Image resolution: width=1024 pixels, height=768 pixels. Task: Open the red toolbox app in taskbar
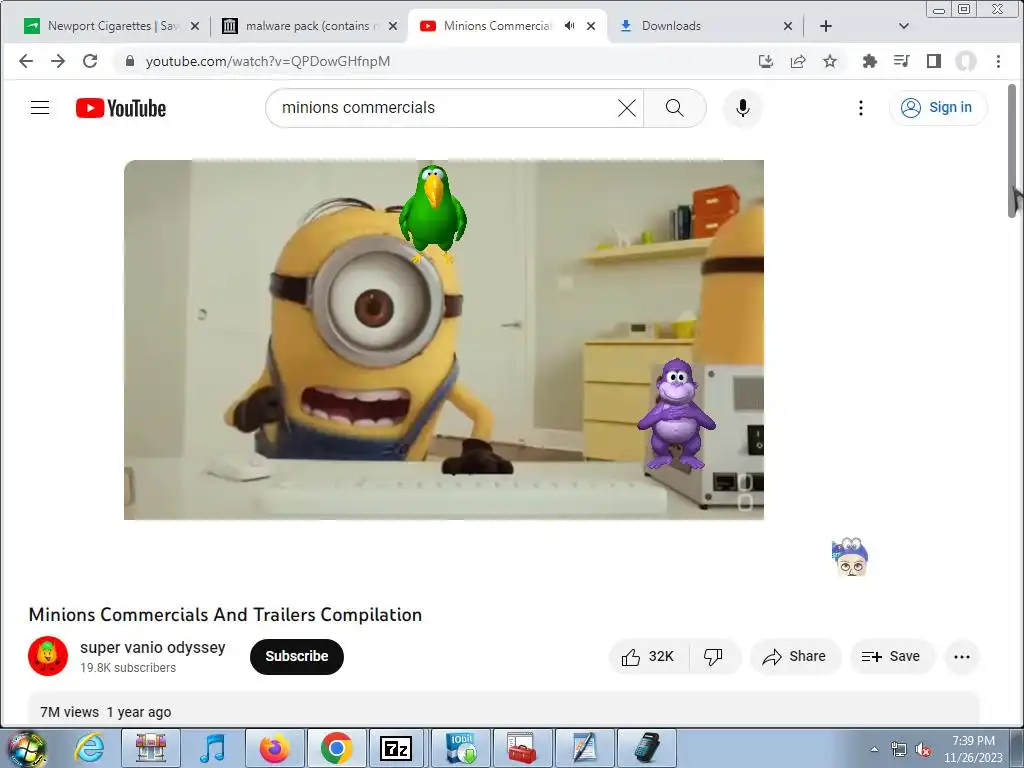[522, 748]
